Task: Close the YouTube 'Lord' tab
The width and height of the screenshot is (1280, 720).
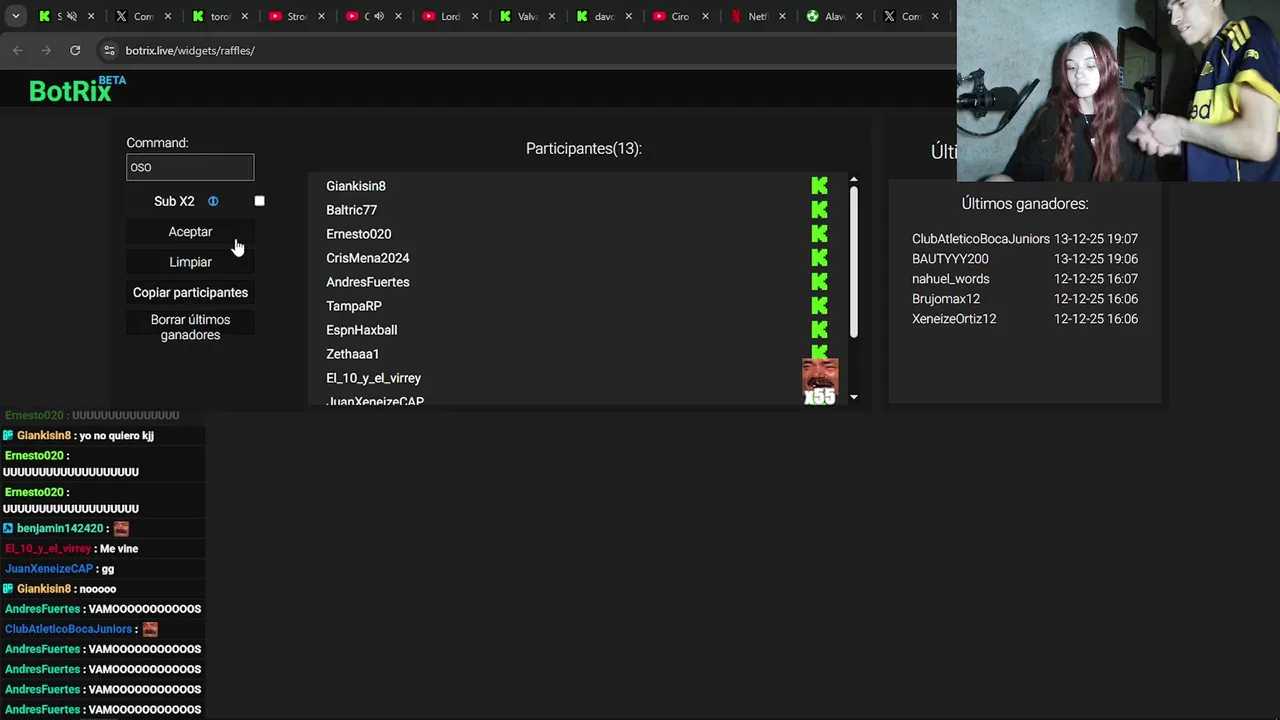Action: click(x=475, y=16)
